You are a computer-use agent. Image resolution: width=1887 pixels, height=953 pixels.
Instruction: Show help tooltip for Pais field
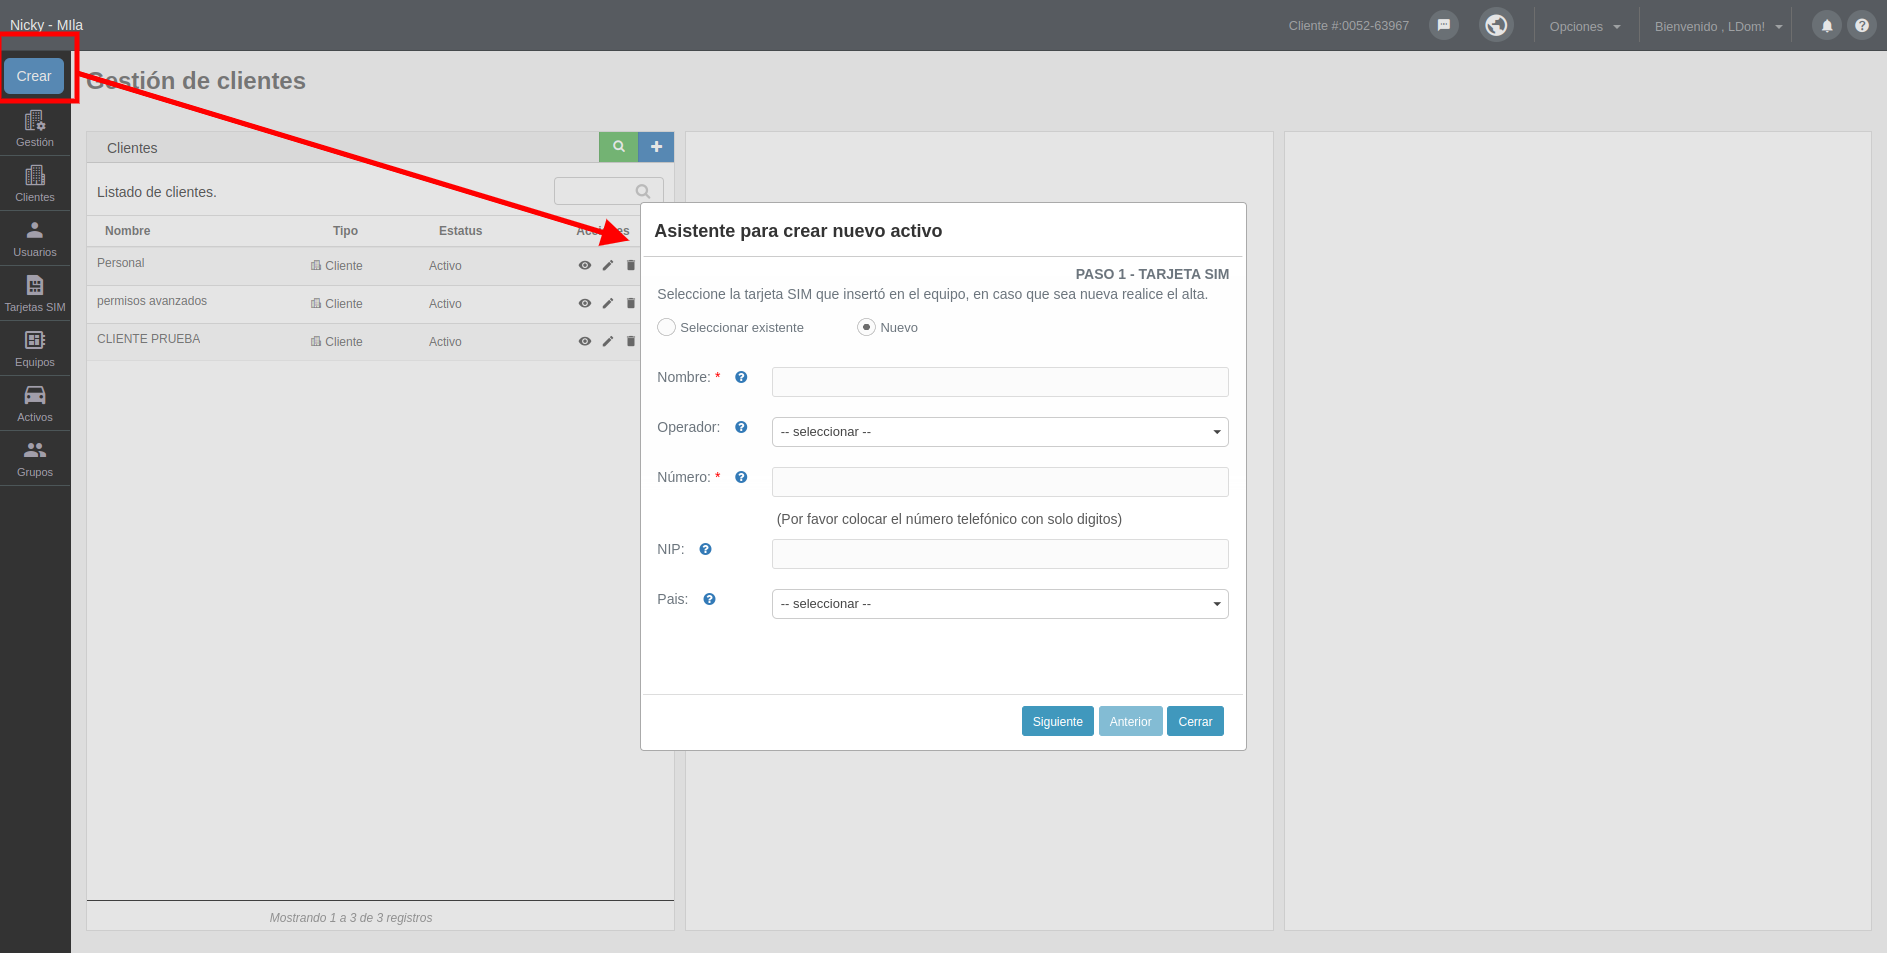click(x=709, y=599)
